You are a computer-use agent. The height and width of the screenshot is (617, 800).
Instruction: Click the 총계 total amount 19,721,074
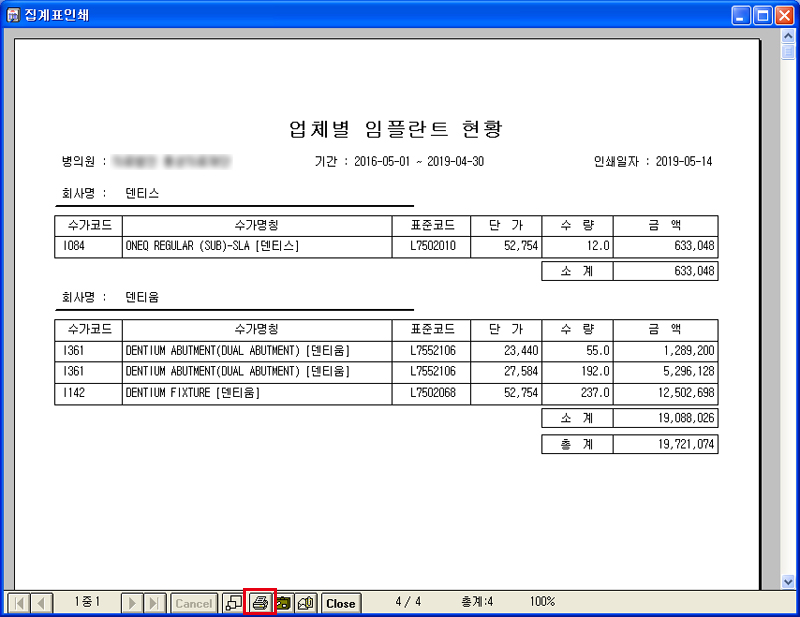pyautogui.click(x=685, y=443)
